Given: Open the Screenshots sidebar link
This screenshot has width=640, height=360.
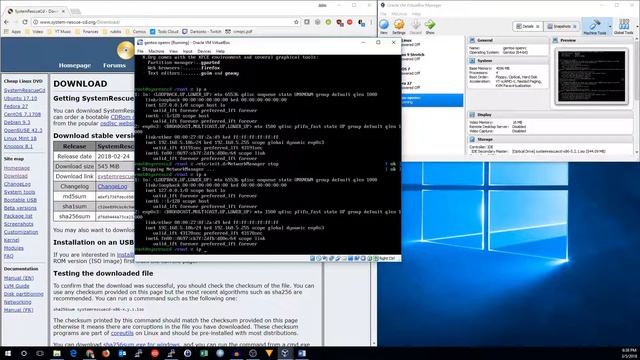Looking at the screenshot, I should point(19,224).
